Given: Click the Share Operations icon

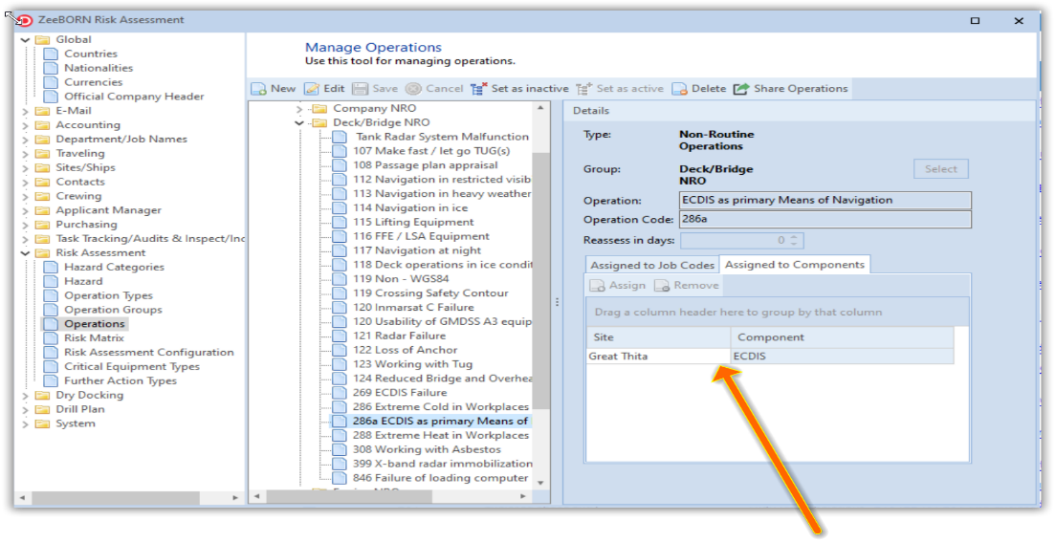Looking at the screenshot, I should (x=741, y=89).
